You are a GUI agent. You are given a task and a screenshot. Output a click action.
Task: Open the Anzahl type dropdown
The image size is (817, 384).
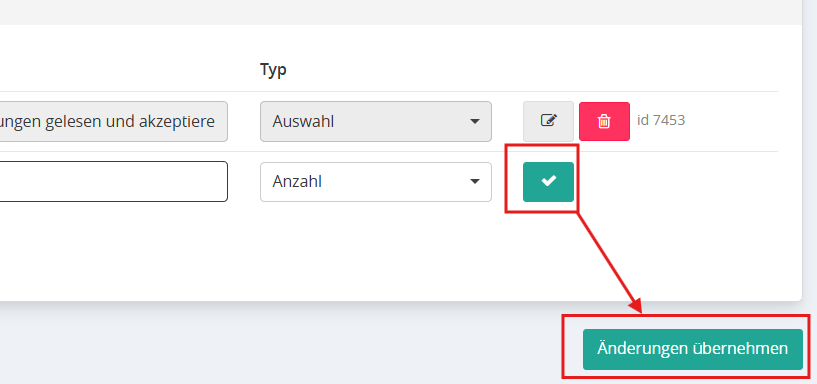click(x=376, y=182)
